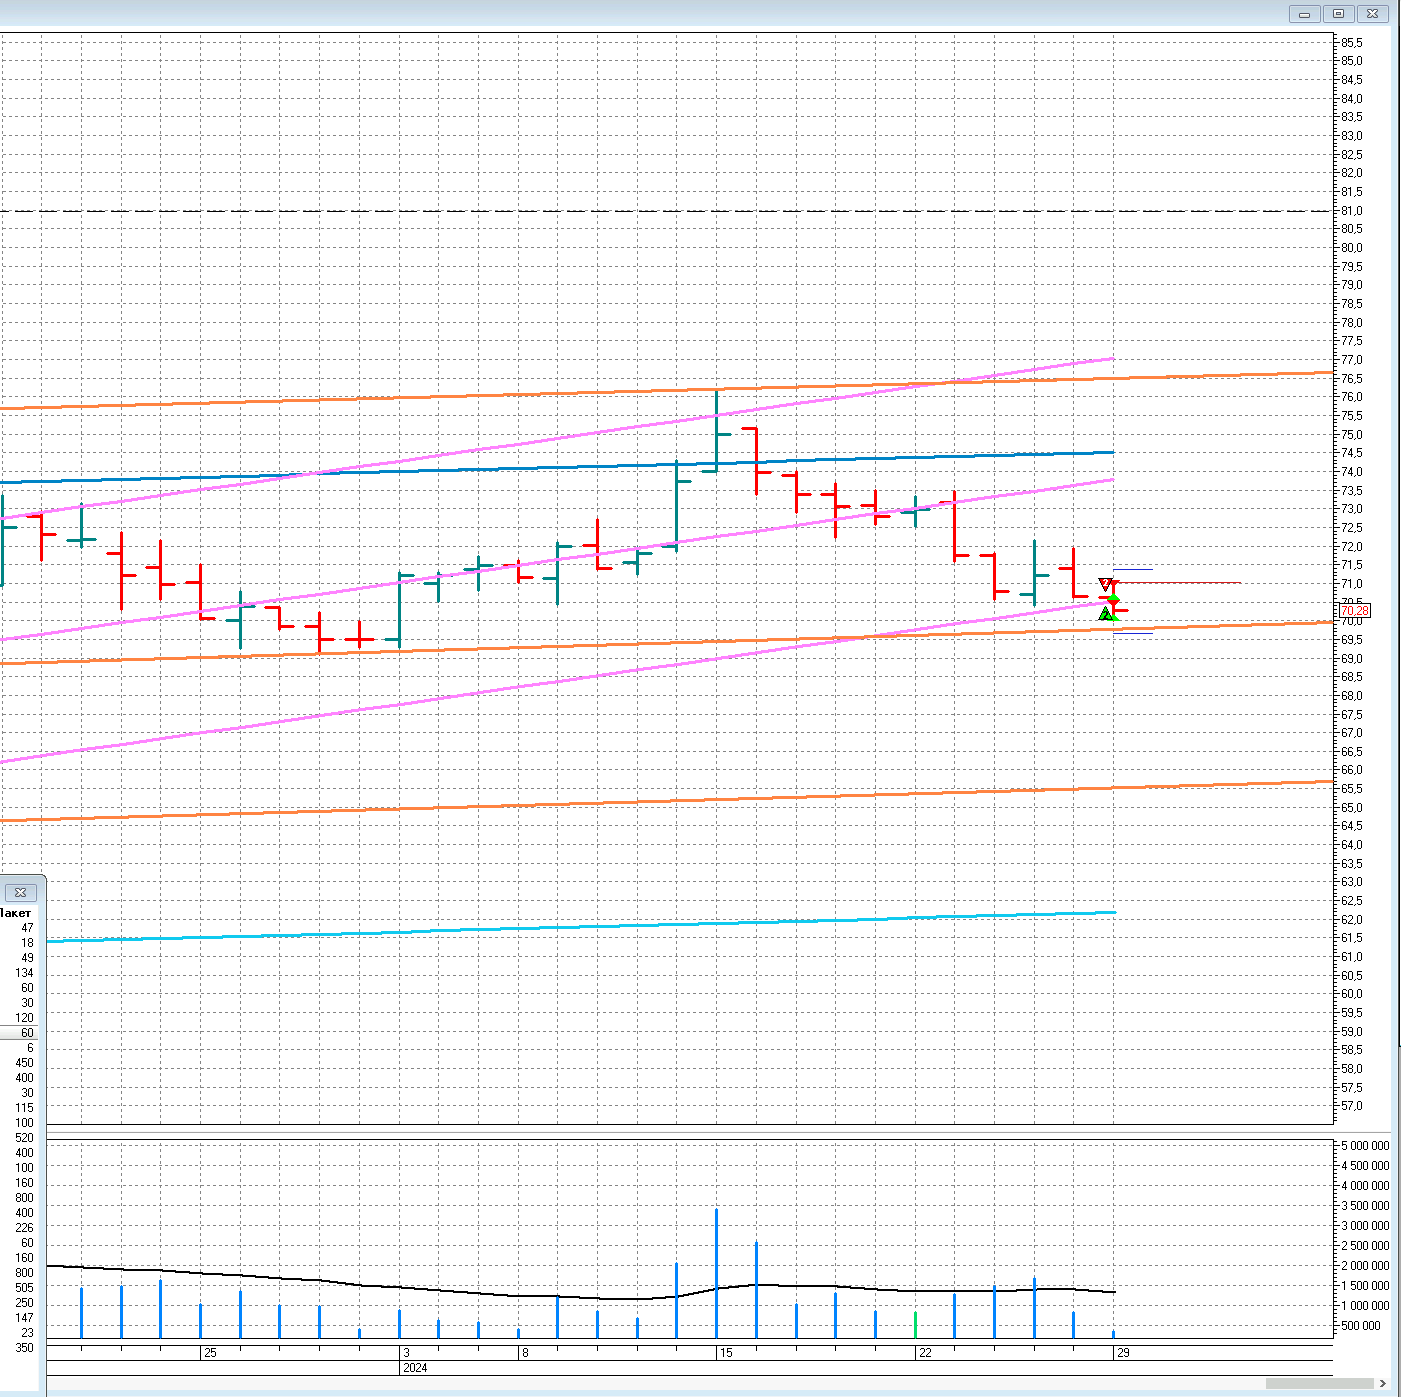Select the 115 value in the panel
This screenshot has height=1397, width=1401.
24,1108
